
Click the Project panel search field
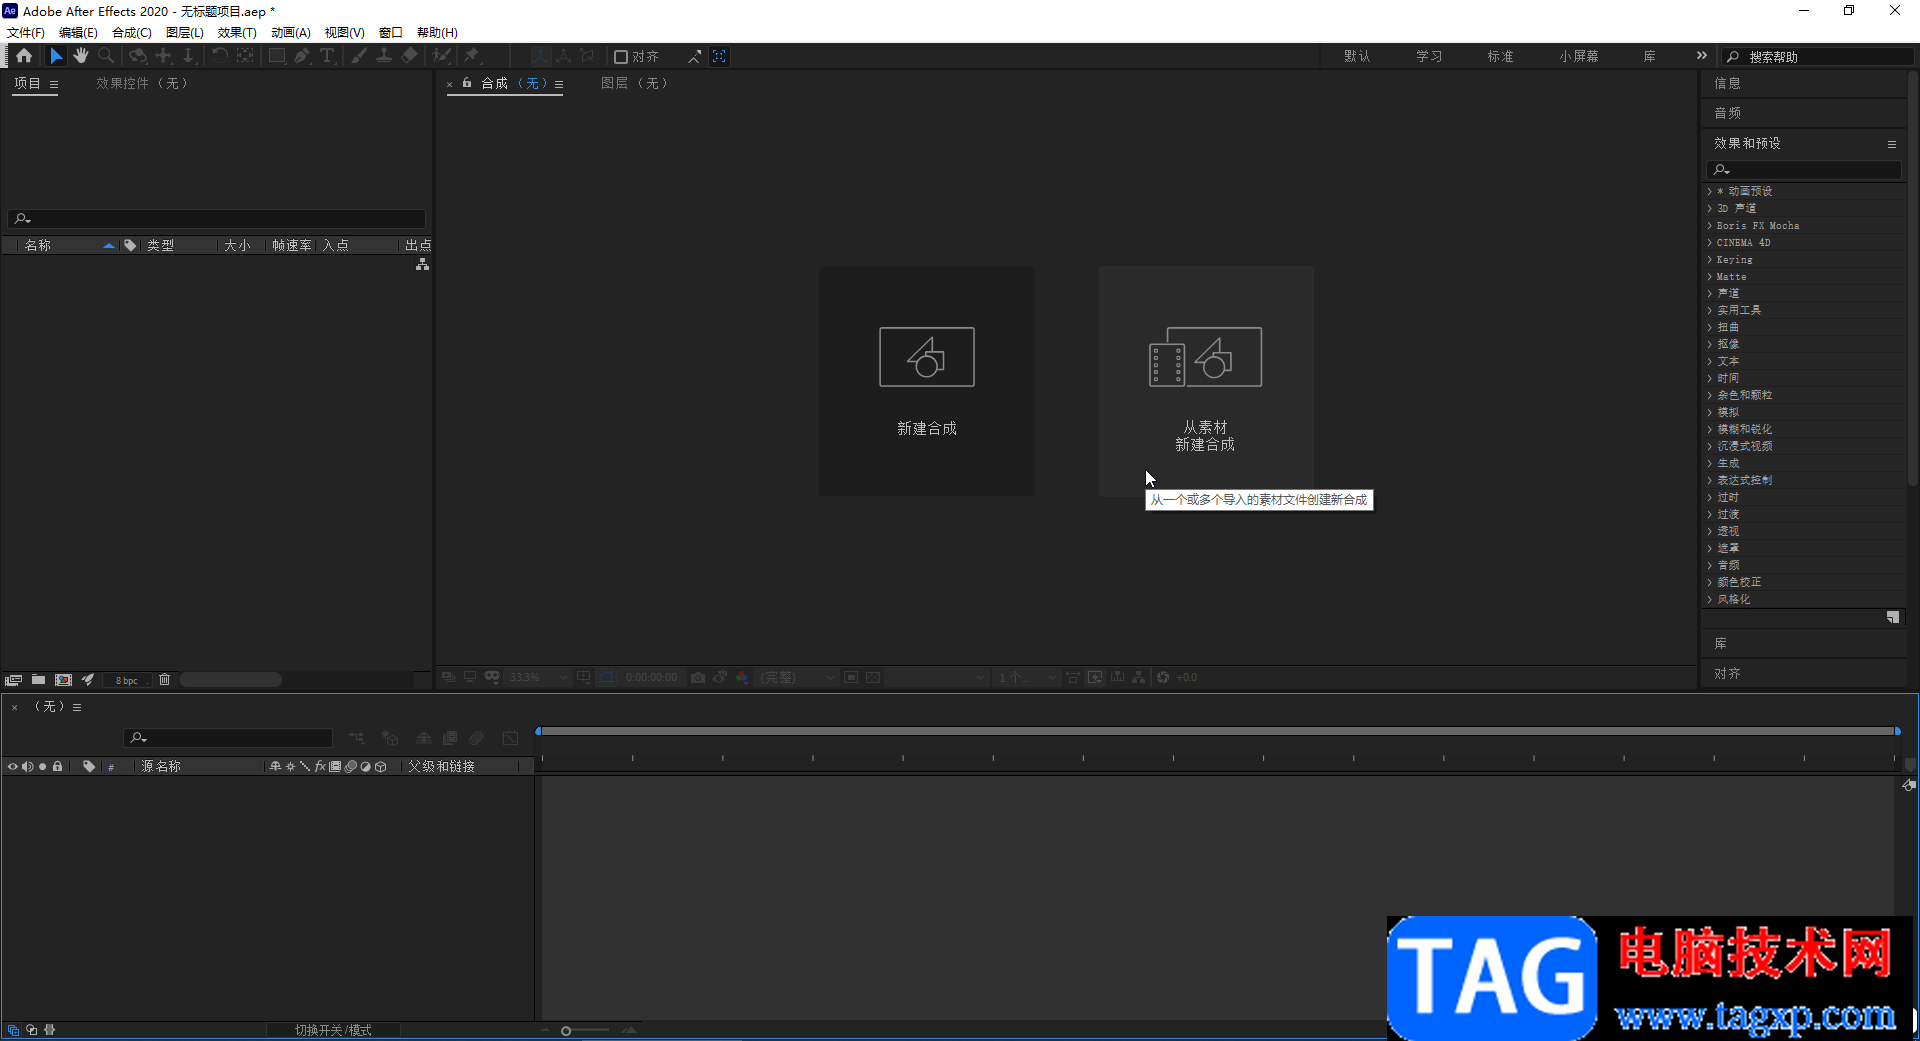pyautogui.click(x=217, y=218)
